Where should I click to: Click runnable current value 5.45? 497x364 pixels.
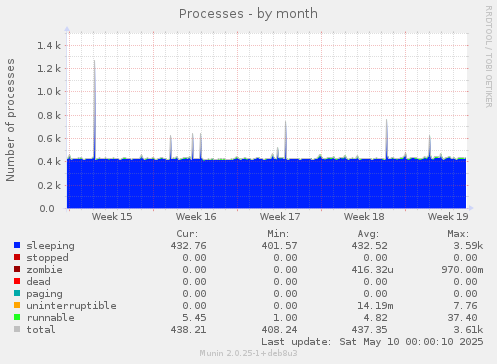(194, 318)
